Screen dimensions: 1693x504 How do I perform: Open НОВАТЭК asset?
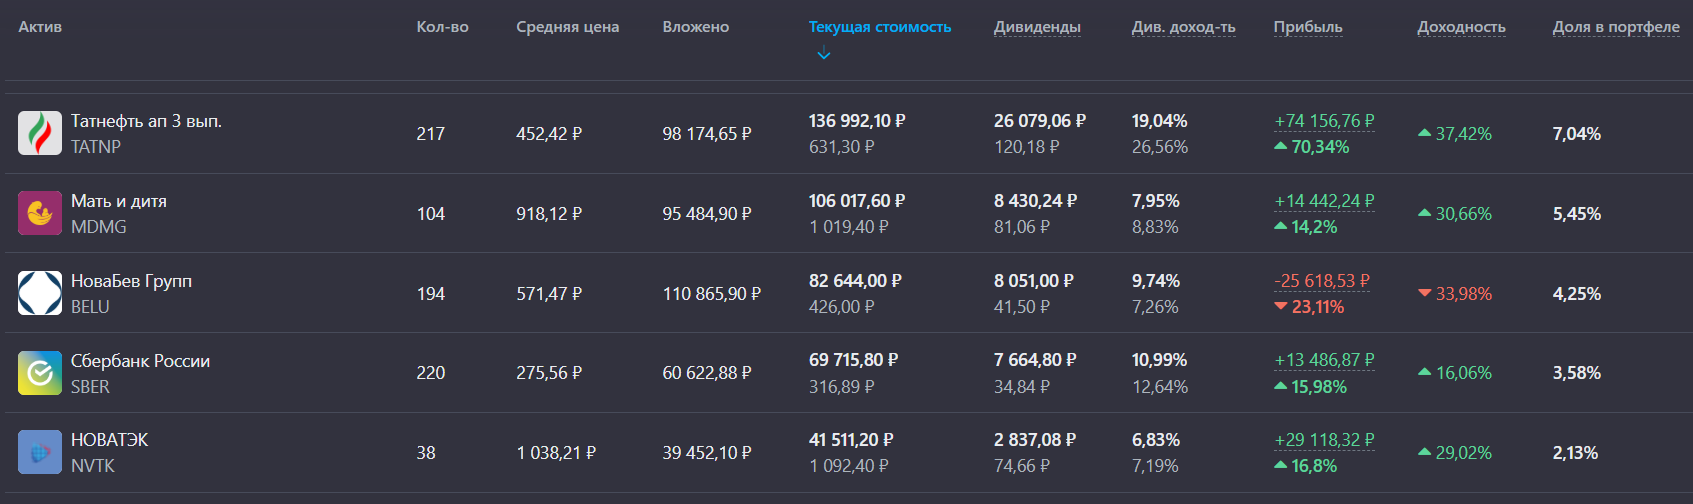click(109, 440)
